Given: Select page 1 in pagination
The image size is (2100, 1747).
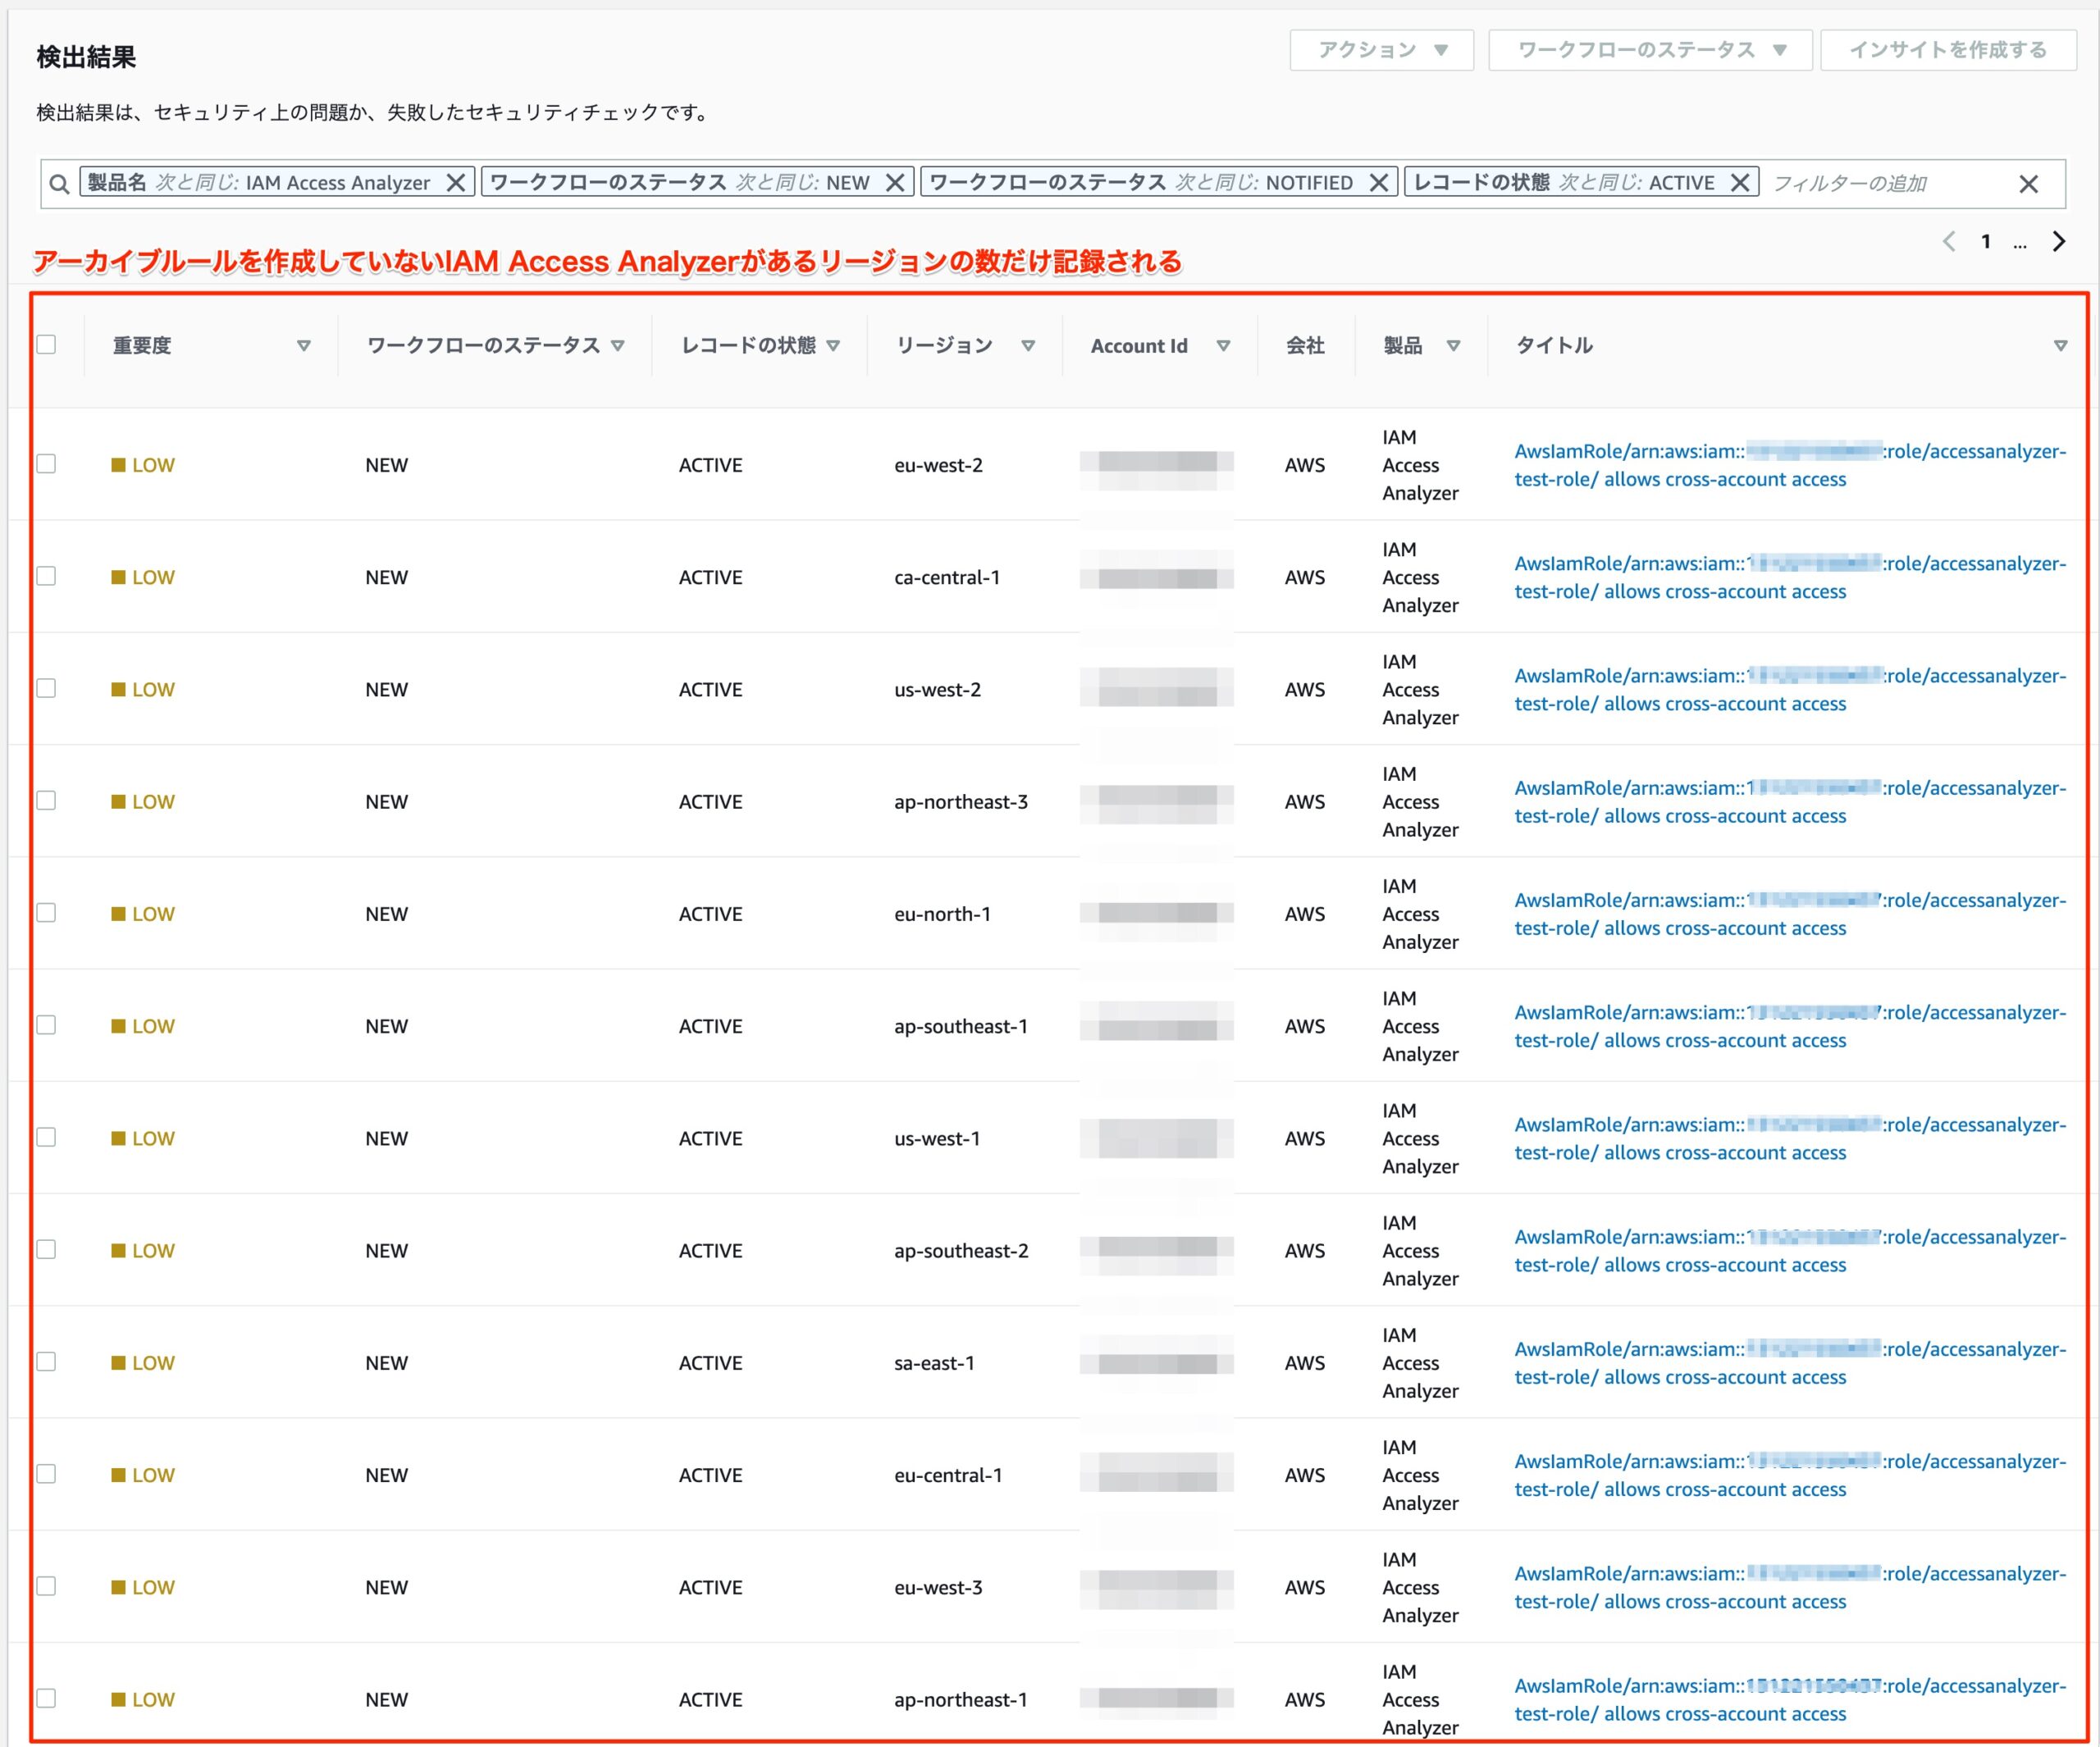Looking at the screenshot, I should (1986, 242).
